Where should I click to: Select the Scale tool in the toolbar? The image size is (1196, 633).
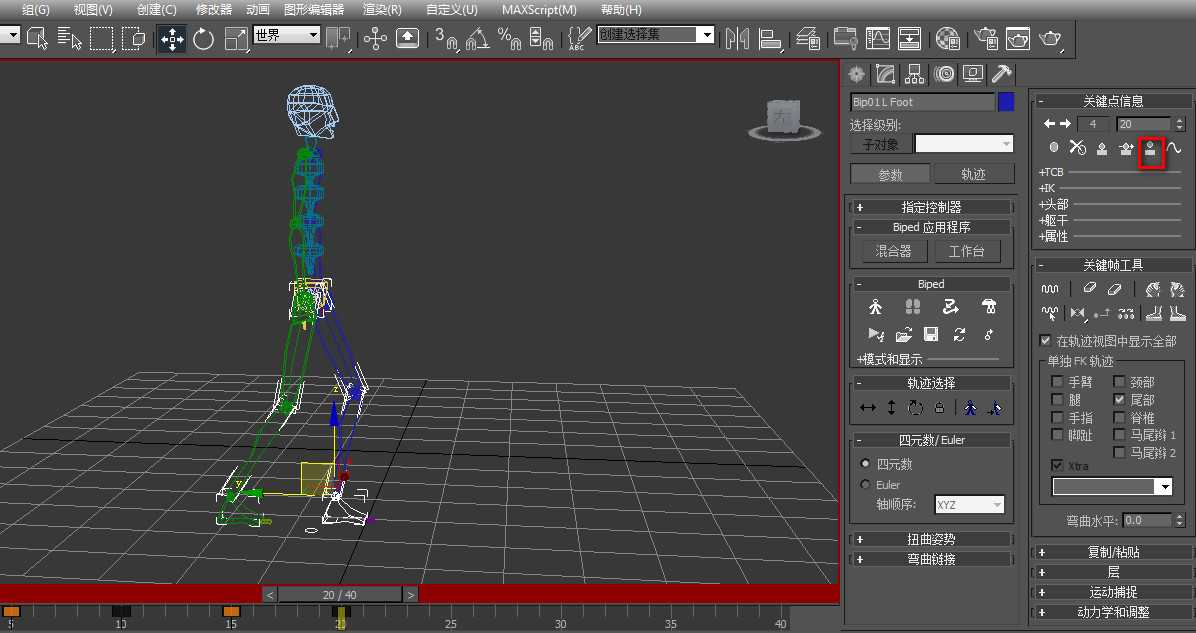pyautogui.click(x=236, y=38)
